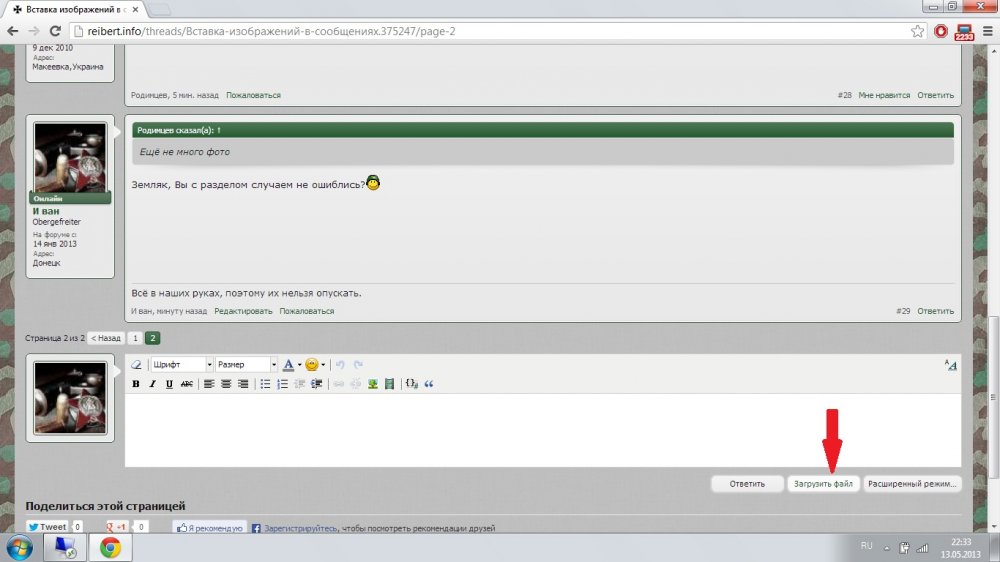Image resolution: width=1000 pixels, height=562 pixels.
Task: Open the text color picker
Action: click(288, 364)
